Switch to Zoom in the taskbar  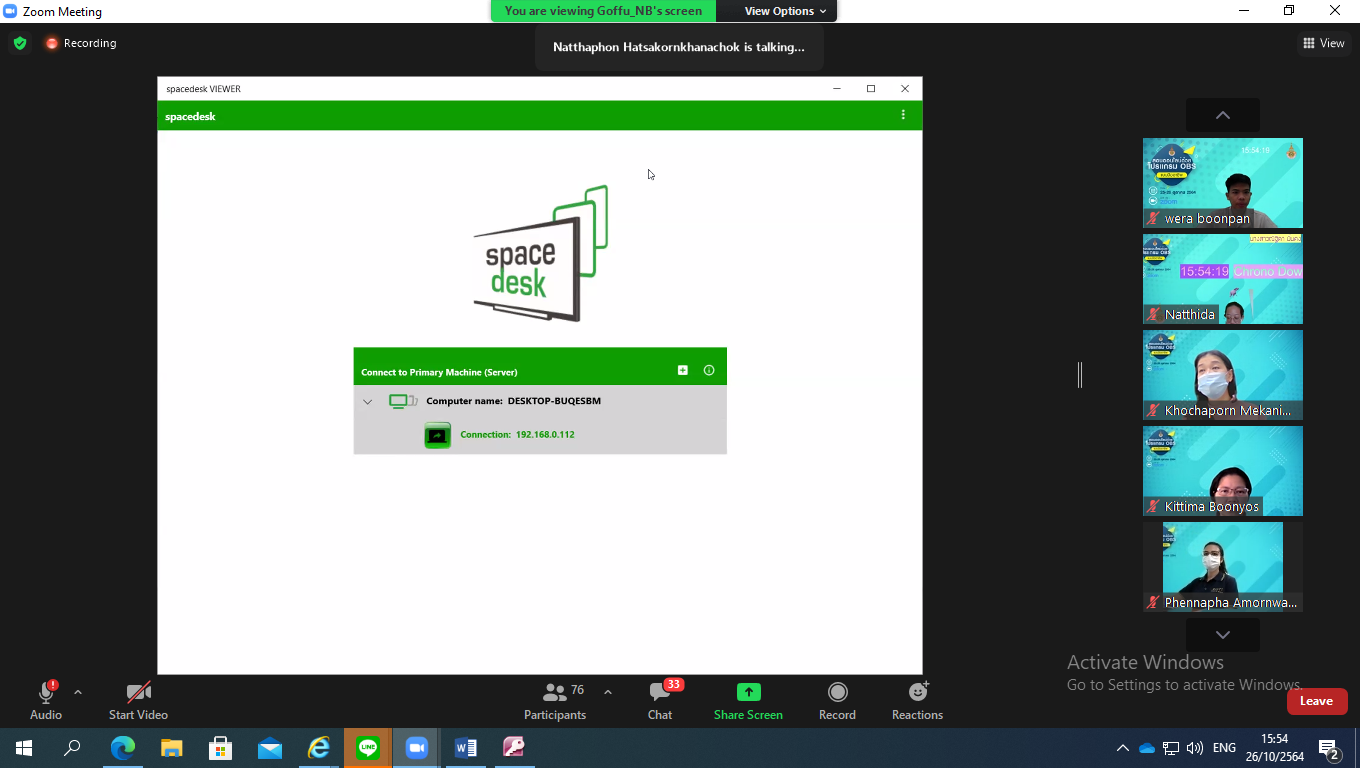(416, 747)
